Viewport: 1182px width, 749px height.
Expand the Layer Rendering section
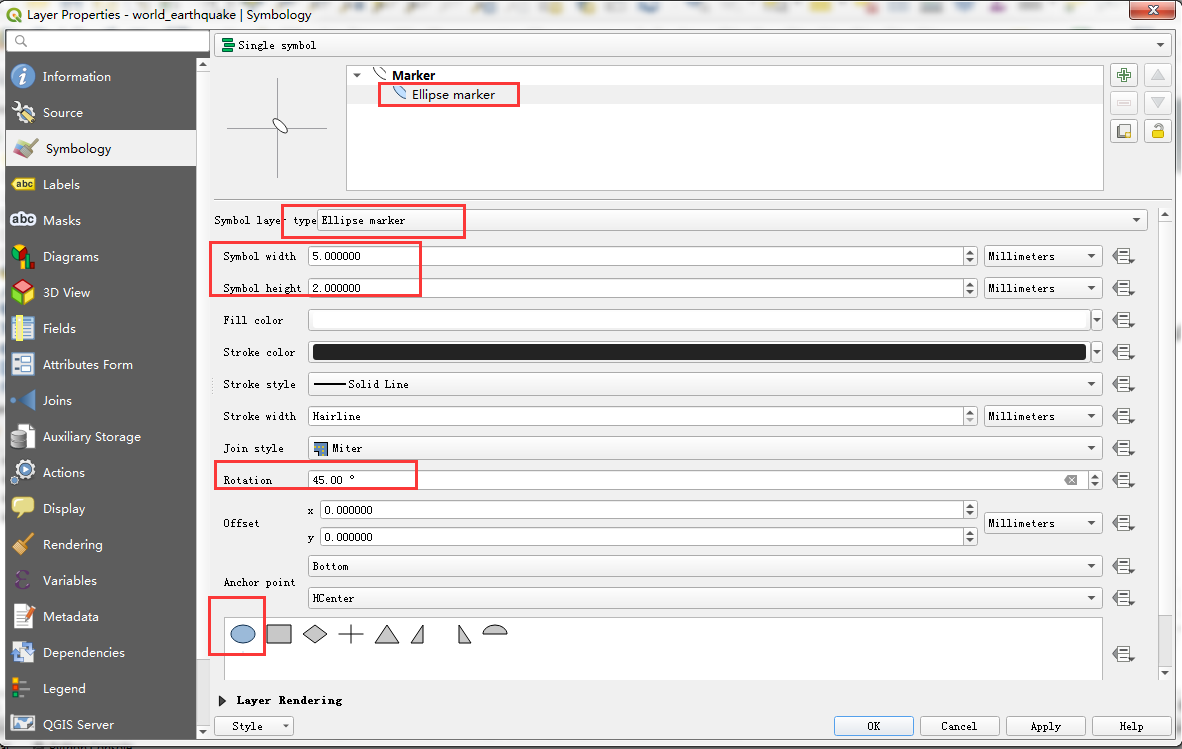tap(222, 701)
